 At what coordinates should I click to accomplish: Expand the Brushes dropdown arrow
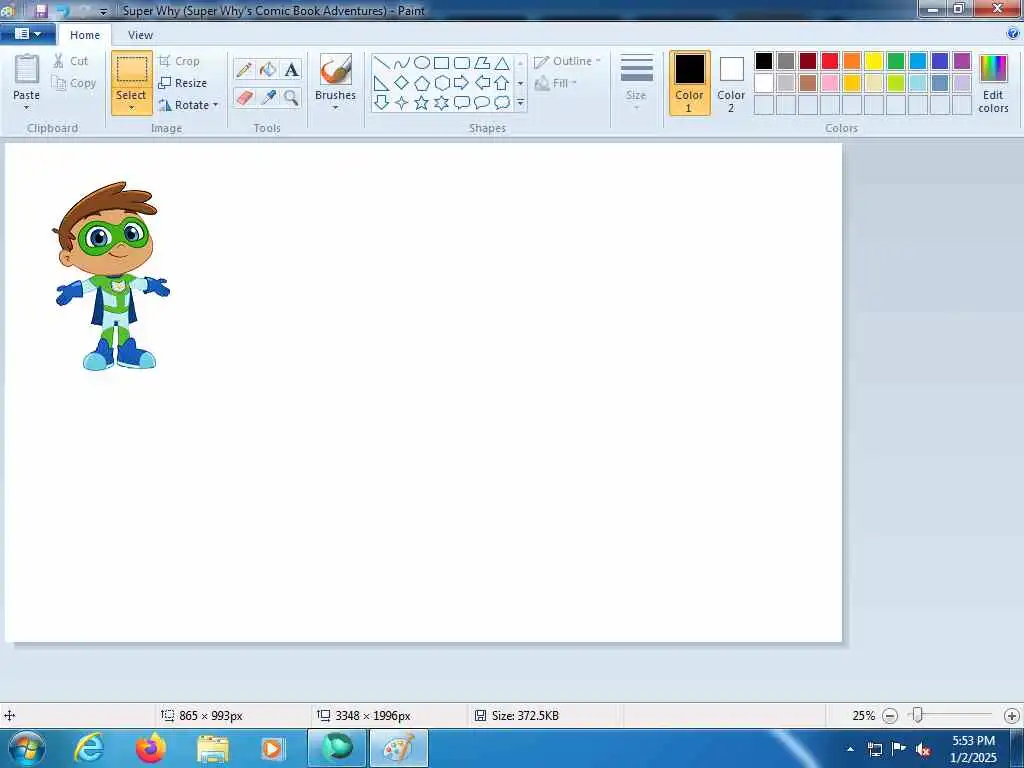click(336, 108)
